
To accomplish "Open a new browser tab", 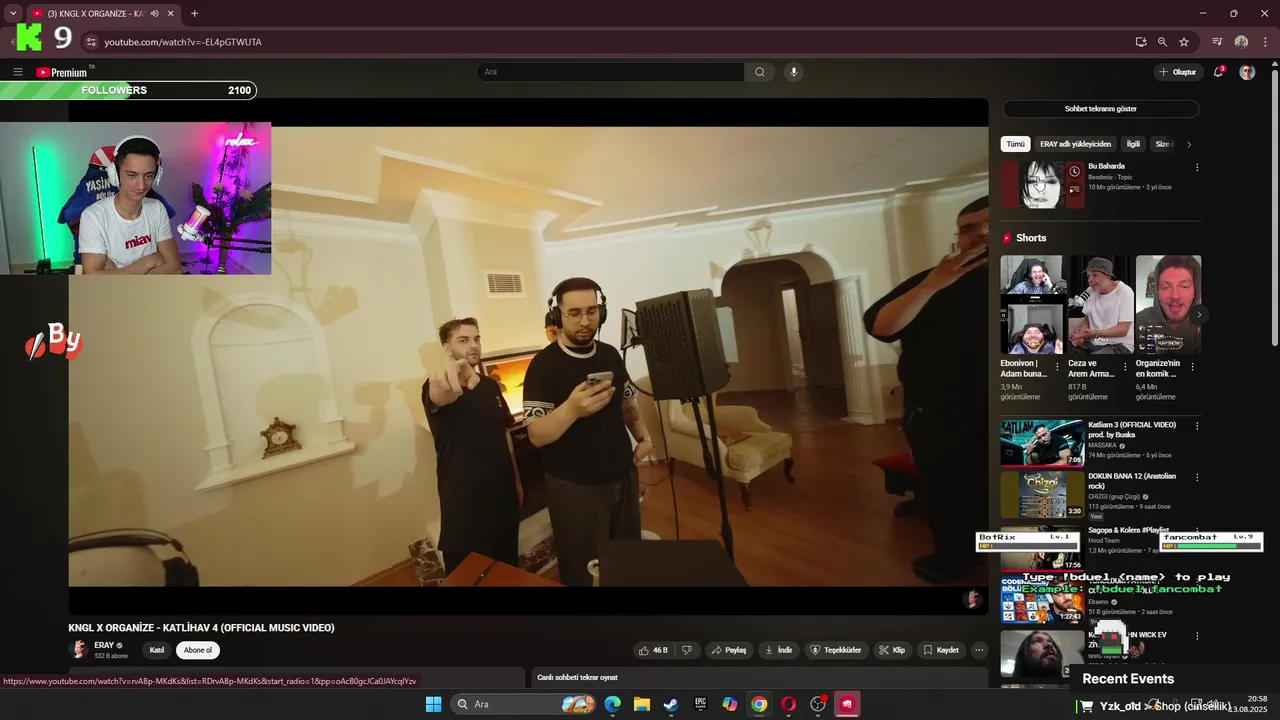I will (194, 14).
